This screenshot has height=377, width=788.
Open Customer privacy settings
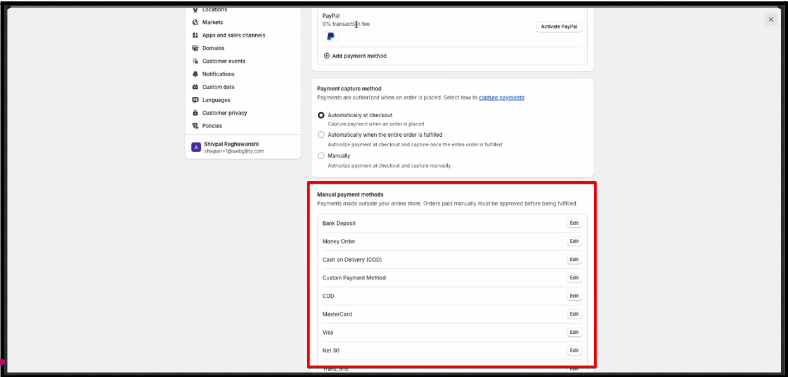(225, 113)
